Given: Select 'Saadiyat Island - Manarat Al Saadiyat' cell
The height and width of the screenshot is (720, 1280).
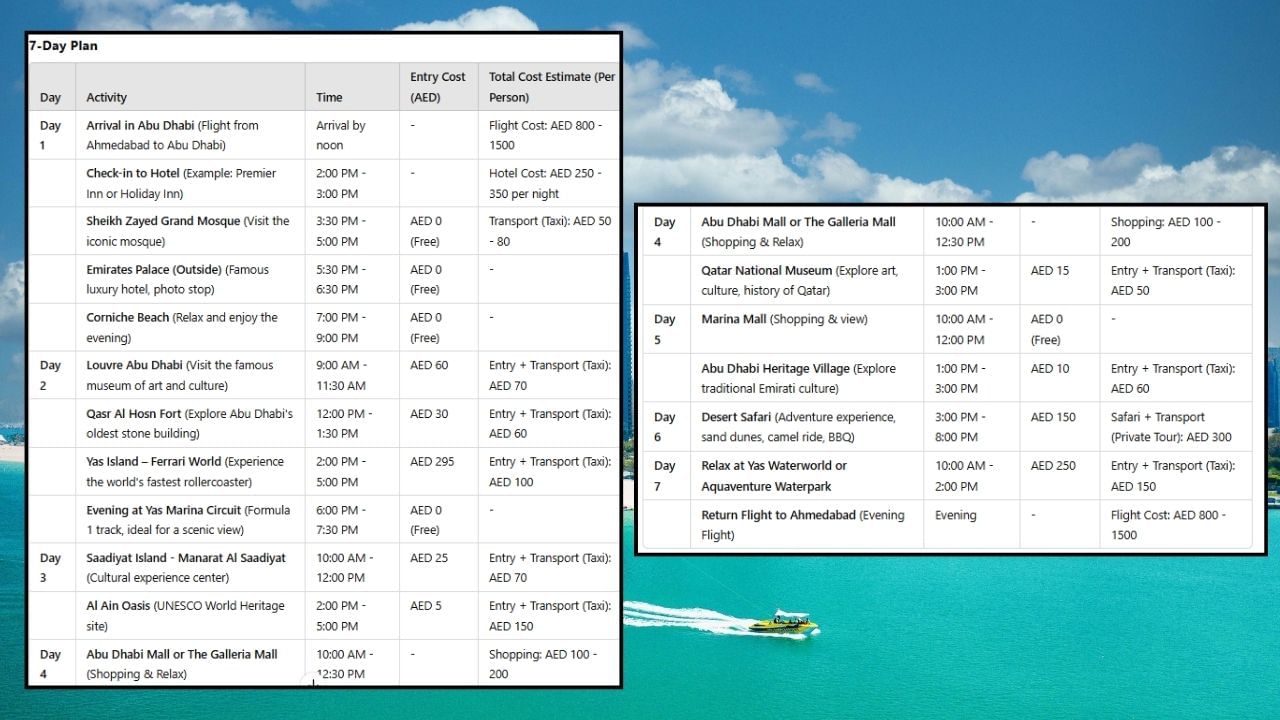Looking at the screenshot, I should coord(190,567).
